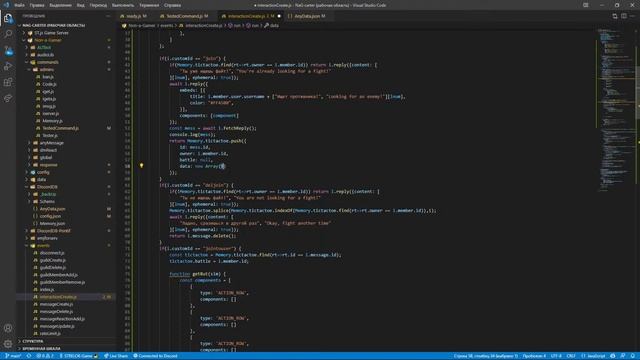The width and height of the screenshot is (640, 360).
Task: Click the open changes editor action icon
Action: (x=615, y=16)
